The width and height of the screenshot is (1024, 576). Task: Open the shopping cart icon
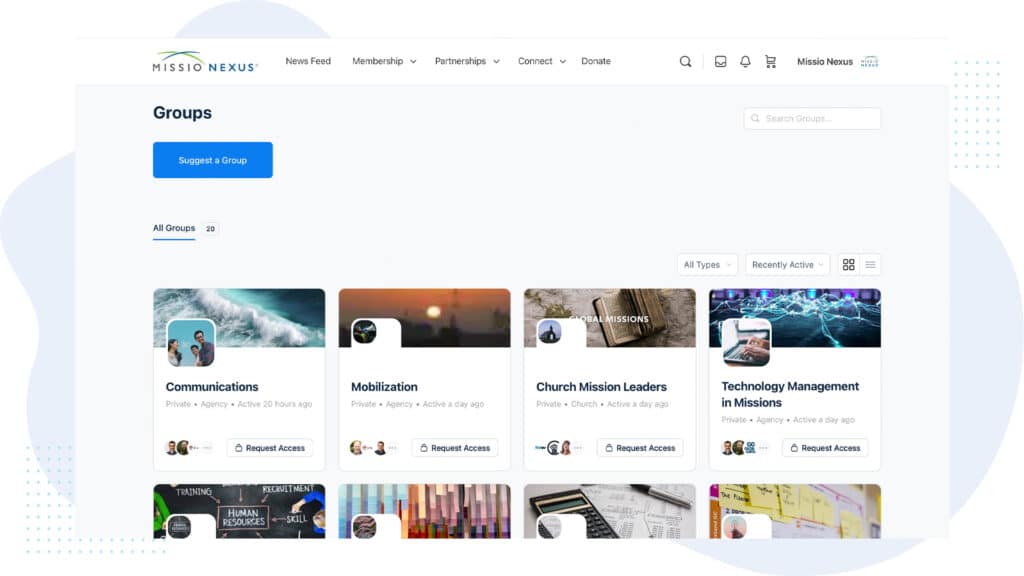coord(770,62)
